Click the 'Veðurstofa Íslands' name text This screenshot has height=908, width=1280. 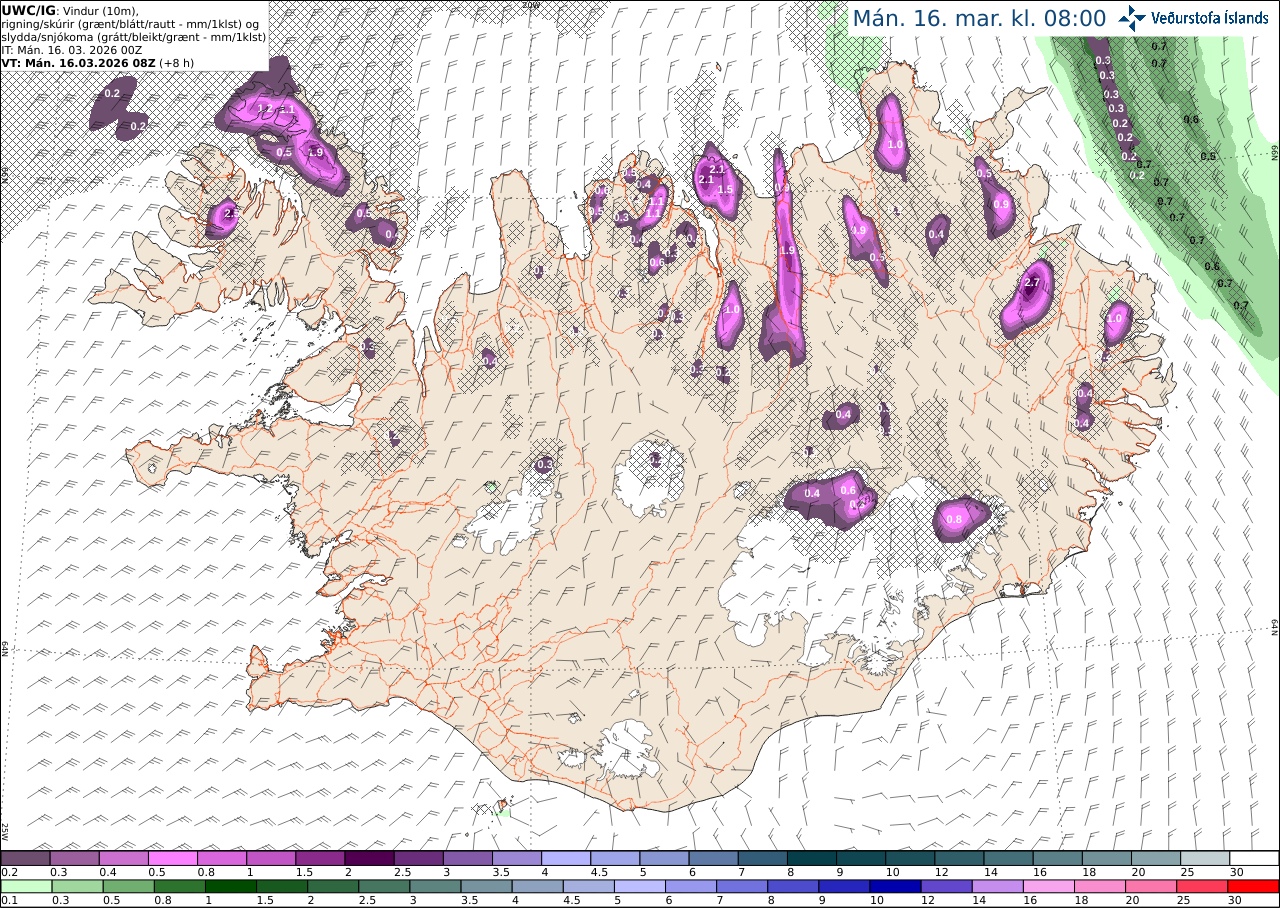click(x=1210, y=18)
